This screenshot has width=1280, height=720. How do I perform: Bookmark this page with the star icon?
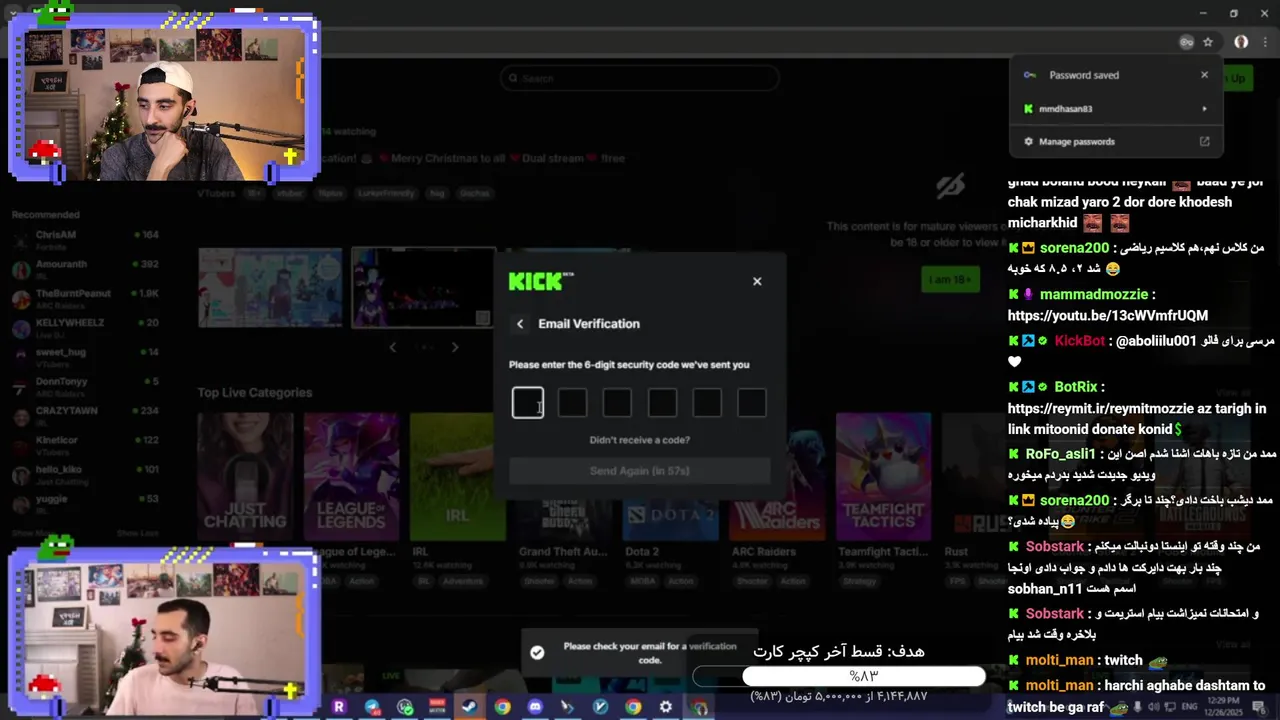(1208, 42)
